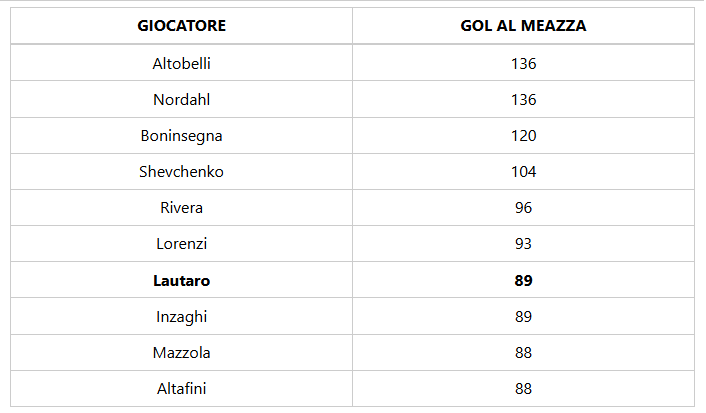Select the bold Lautaro cell
Screen dimensions: 706x413
[x=181, y=281]
